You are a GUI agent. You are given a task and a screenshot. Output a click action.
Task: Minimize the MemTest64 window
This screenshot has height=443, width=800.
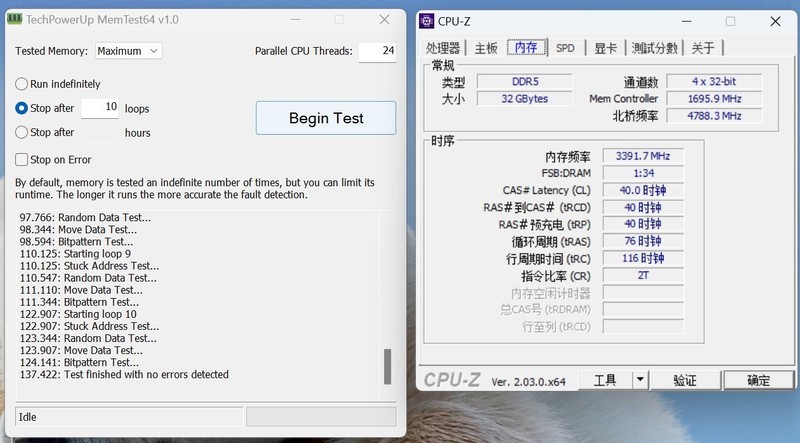click(x=295, y=19)
